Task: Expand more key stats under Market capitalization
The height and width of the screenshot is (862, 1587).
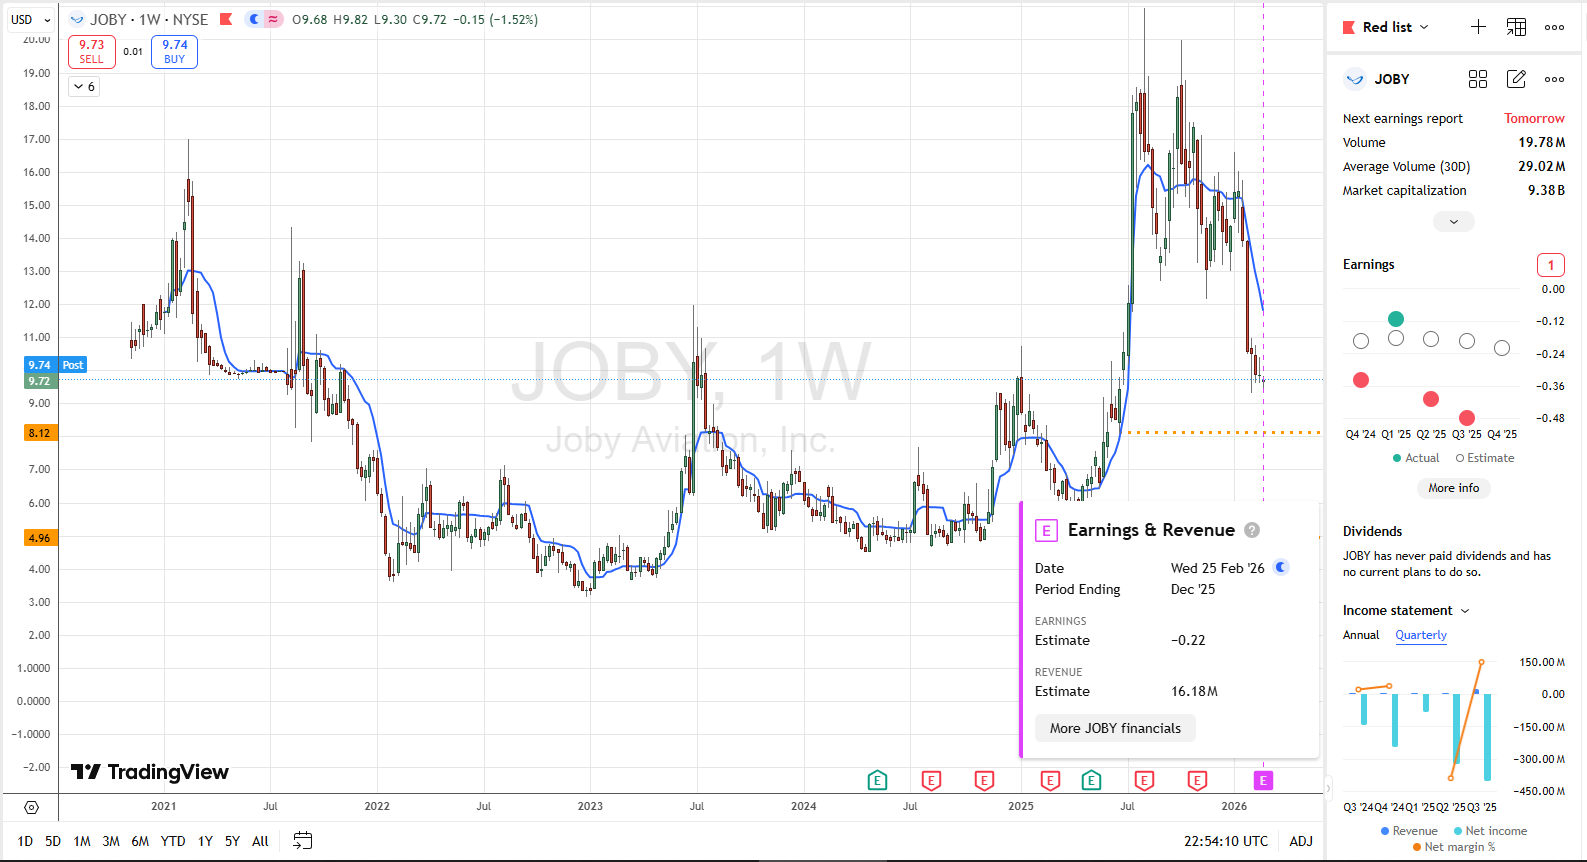Action: pos(1453,222)
